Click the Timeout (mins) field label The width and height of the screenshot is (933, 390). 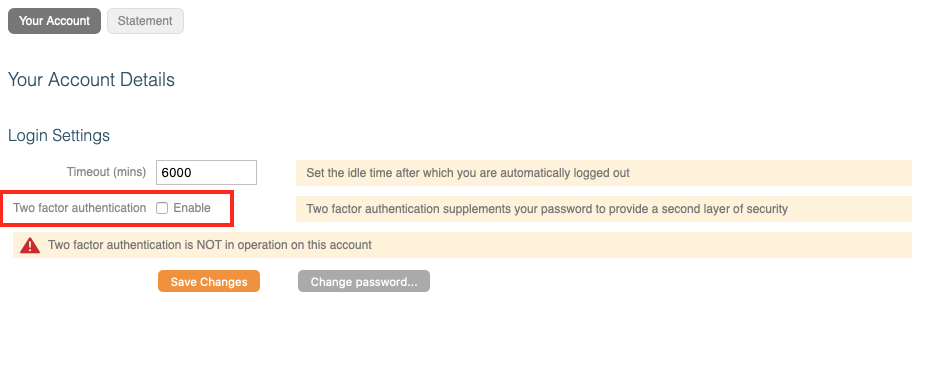(106, 172)
